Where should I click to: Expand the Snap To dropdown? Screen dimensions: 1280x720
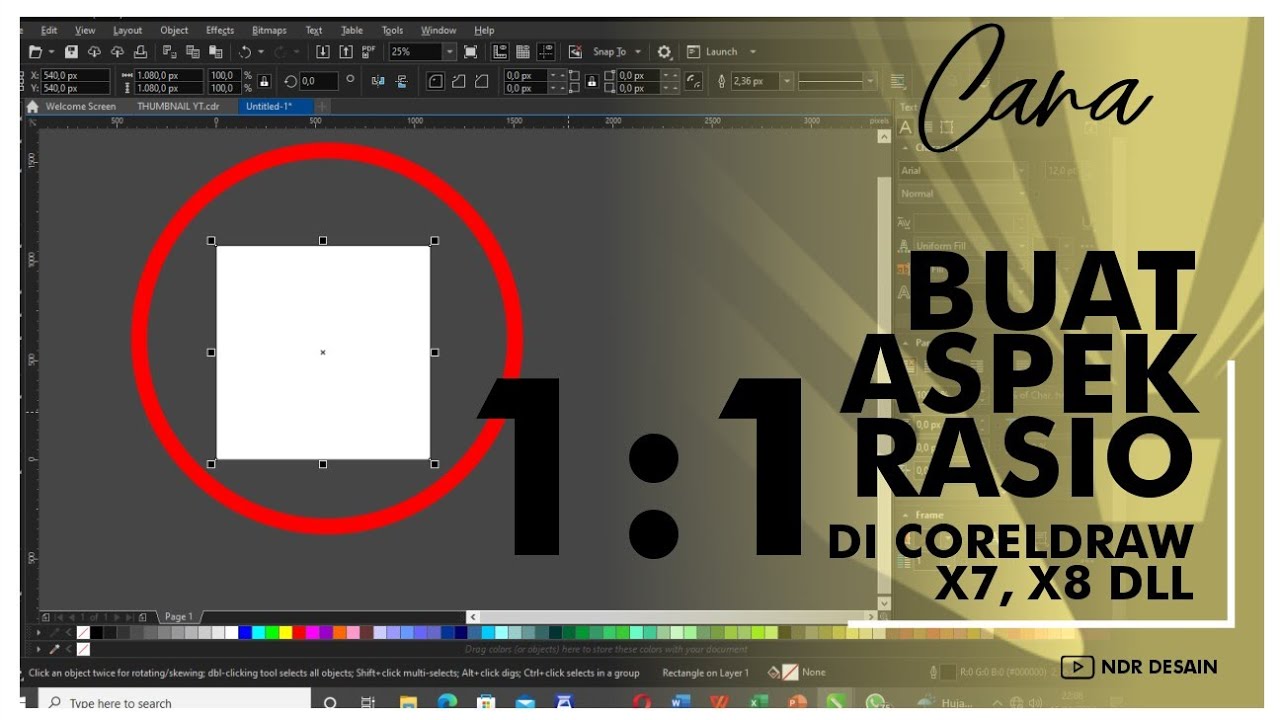(x=638, y=52)
